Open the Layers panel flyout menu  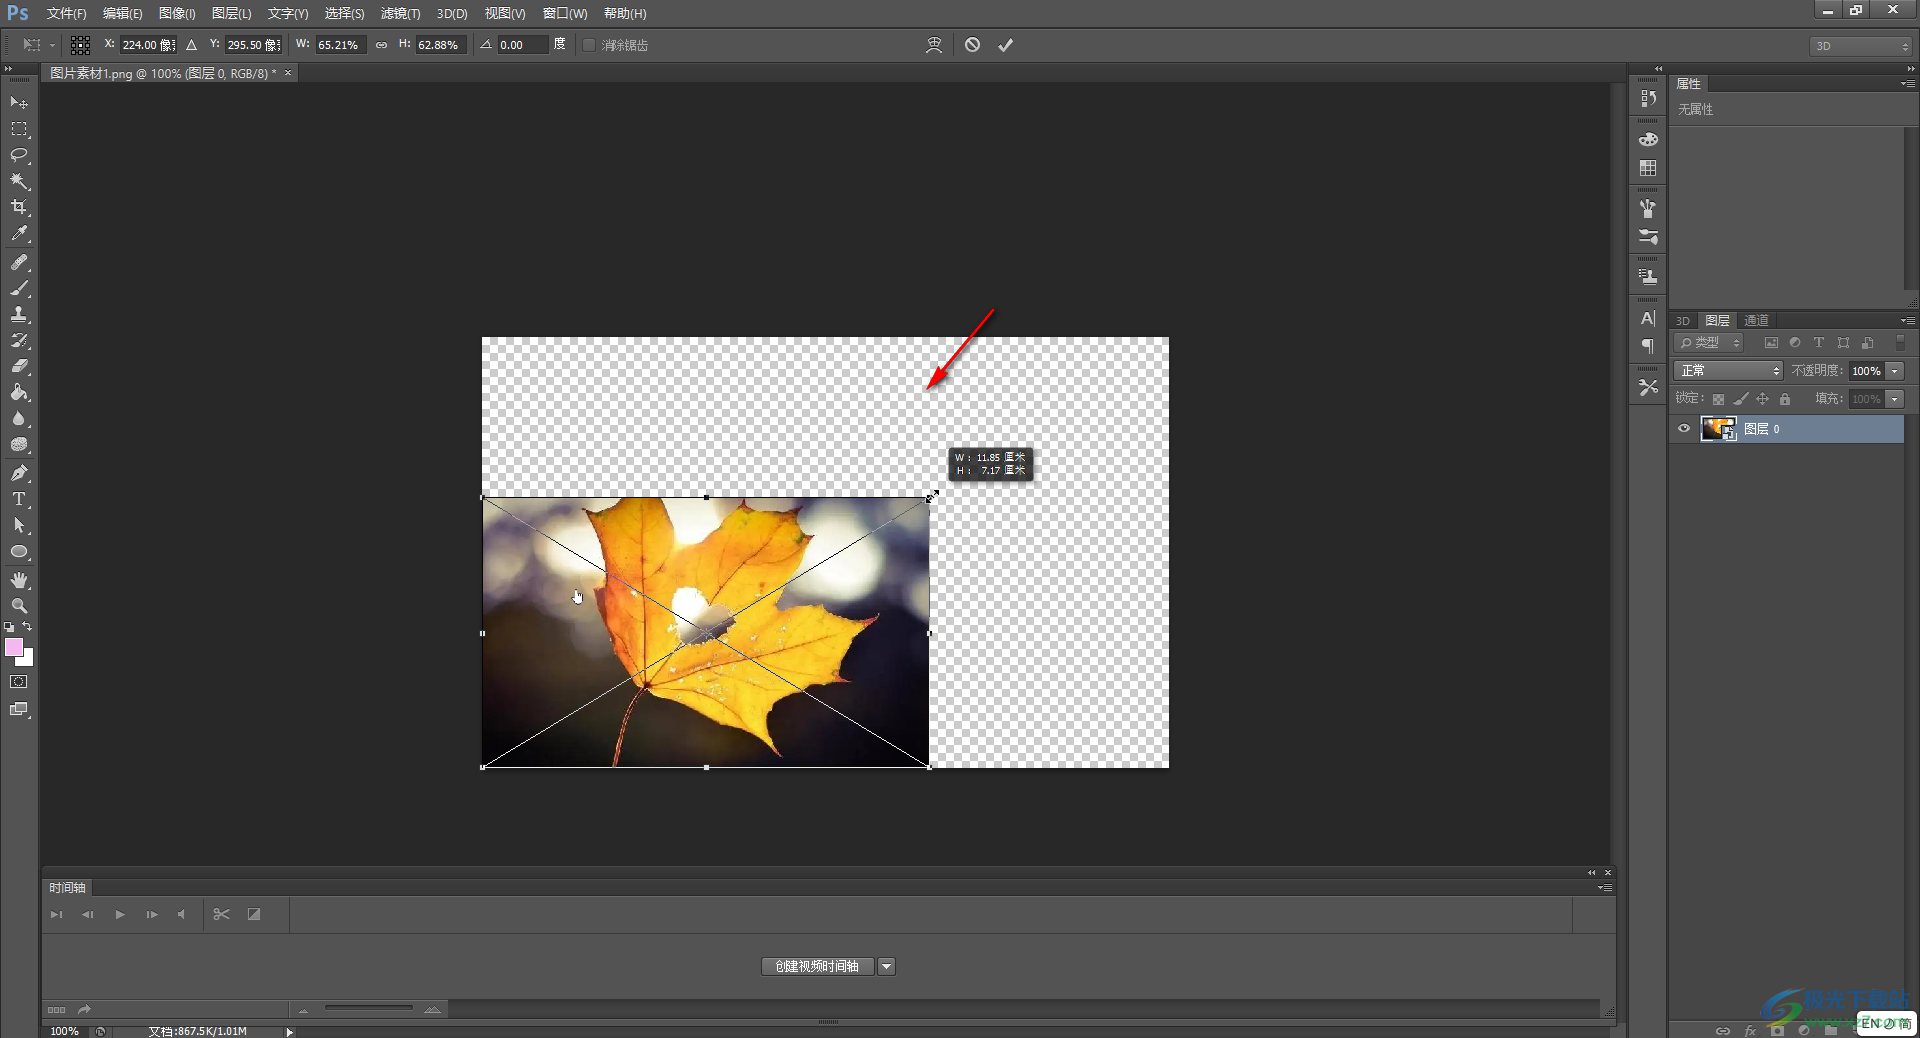point(1908,320)
